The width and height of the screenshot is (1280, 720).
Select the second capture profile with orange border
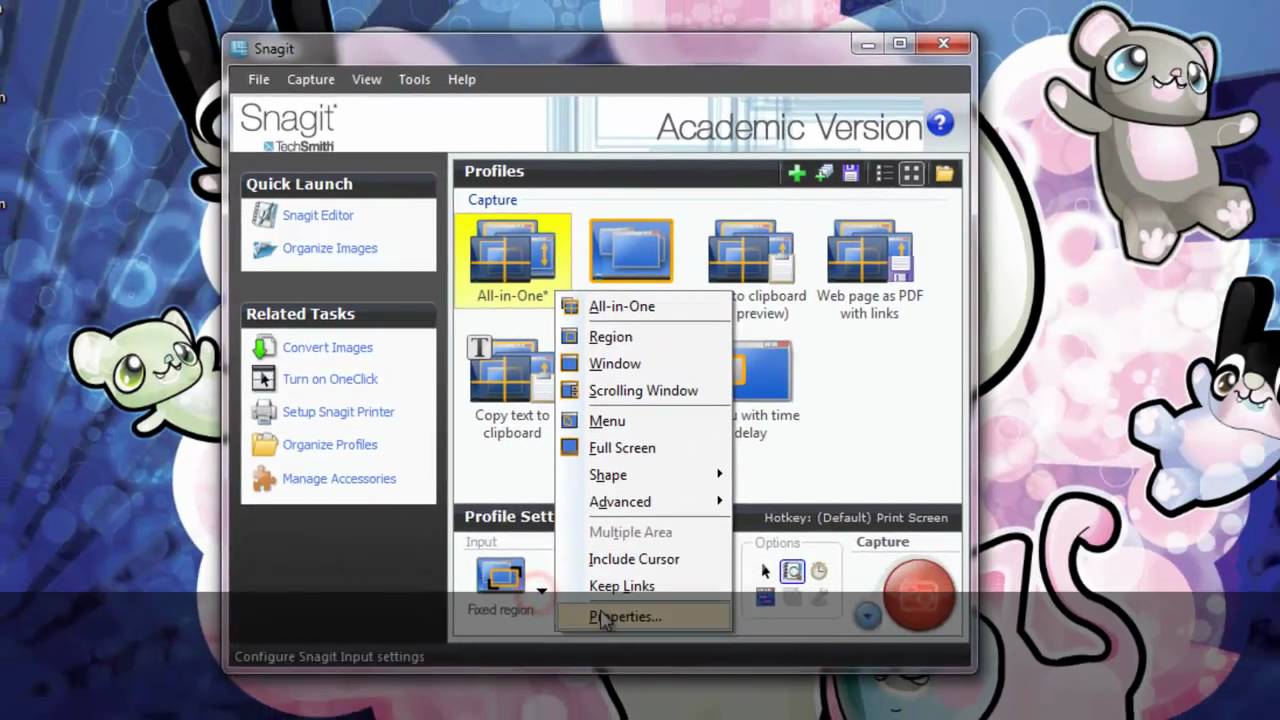tap(631, 251)
